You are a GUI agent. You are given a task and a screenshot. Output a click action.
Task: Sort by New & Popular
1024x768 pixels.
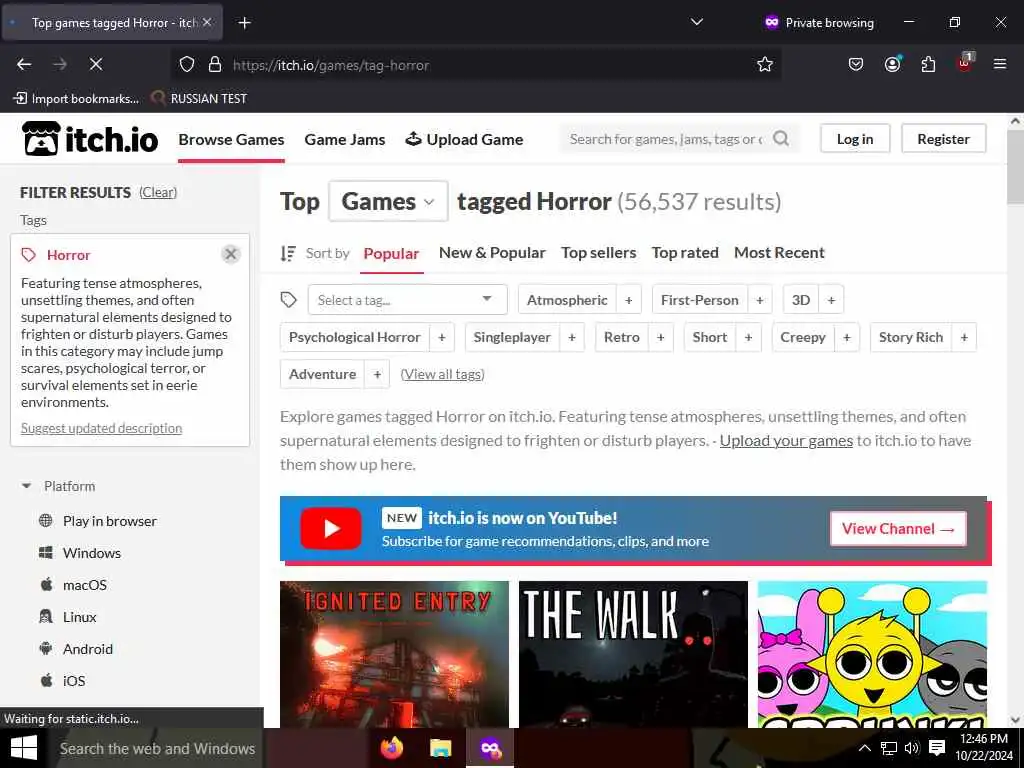click(x=492, y=253)
